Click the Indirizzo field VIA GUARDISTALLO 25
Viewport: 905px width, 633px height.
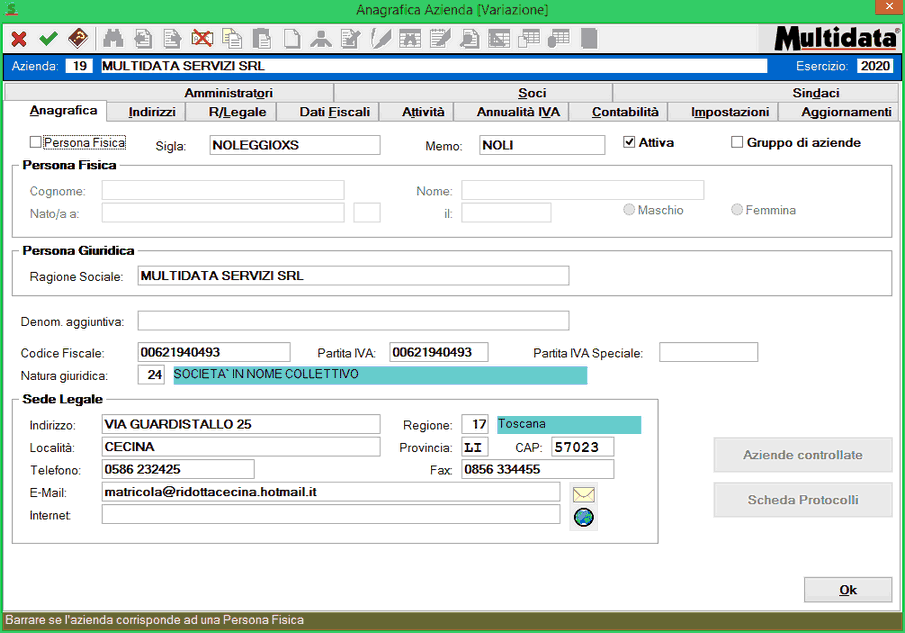(x=241, y=424)
